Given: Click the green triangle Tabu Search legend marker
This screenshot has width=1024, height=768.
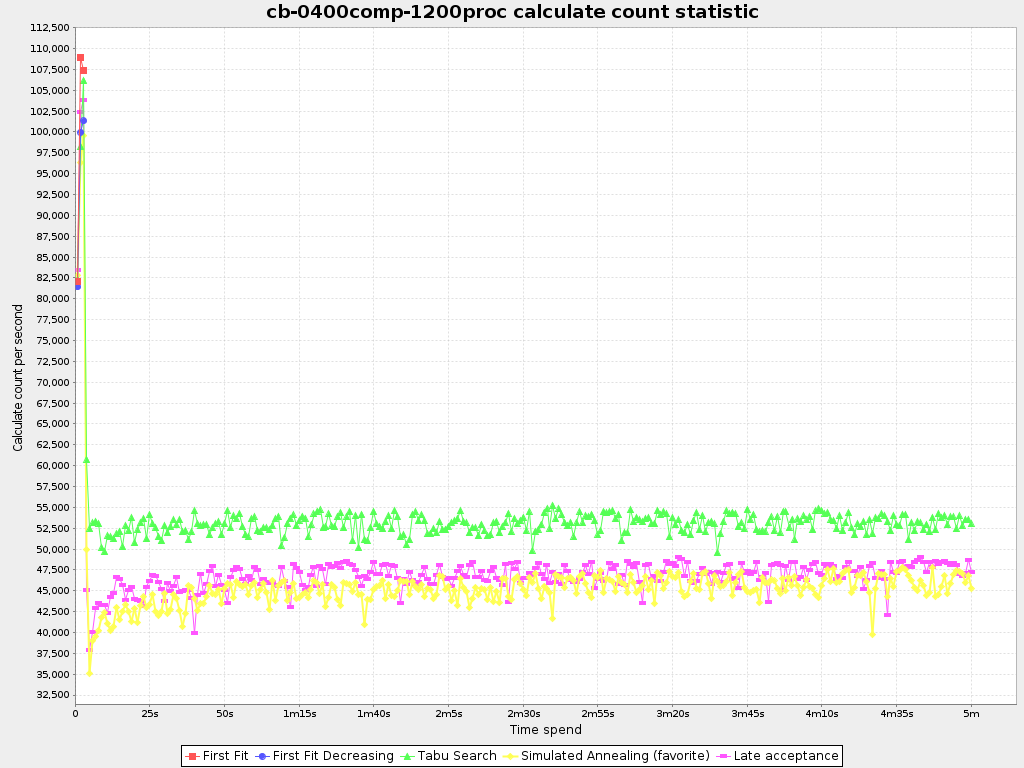Looking at the screenshot, I should (x=407, y=756).
